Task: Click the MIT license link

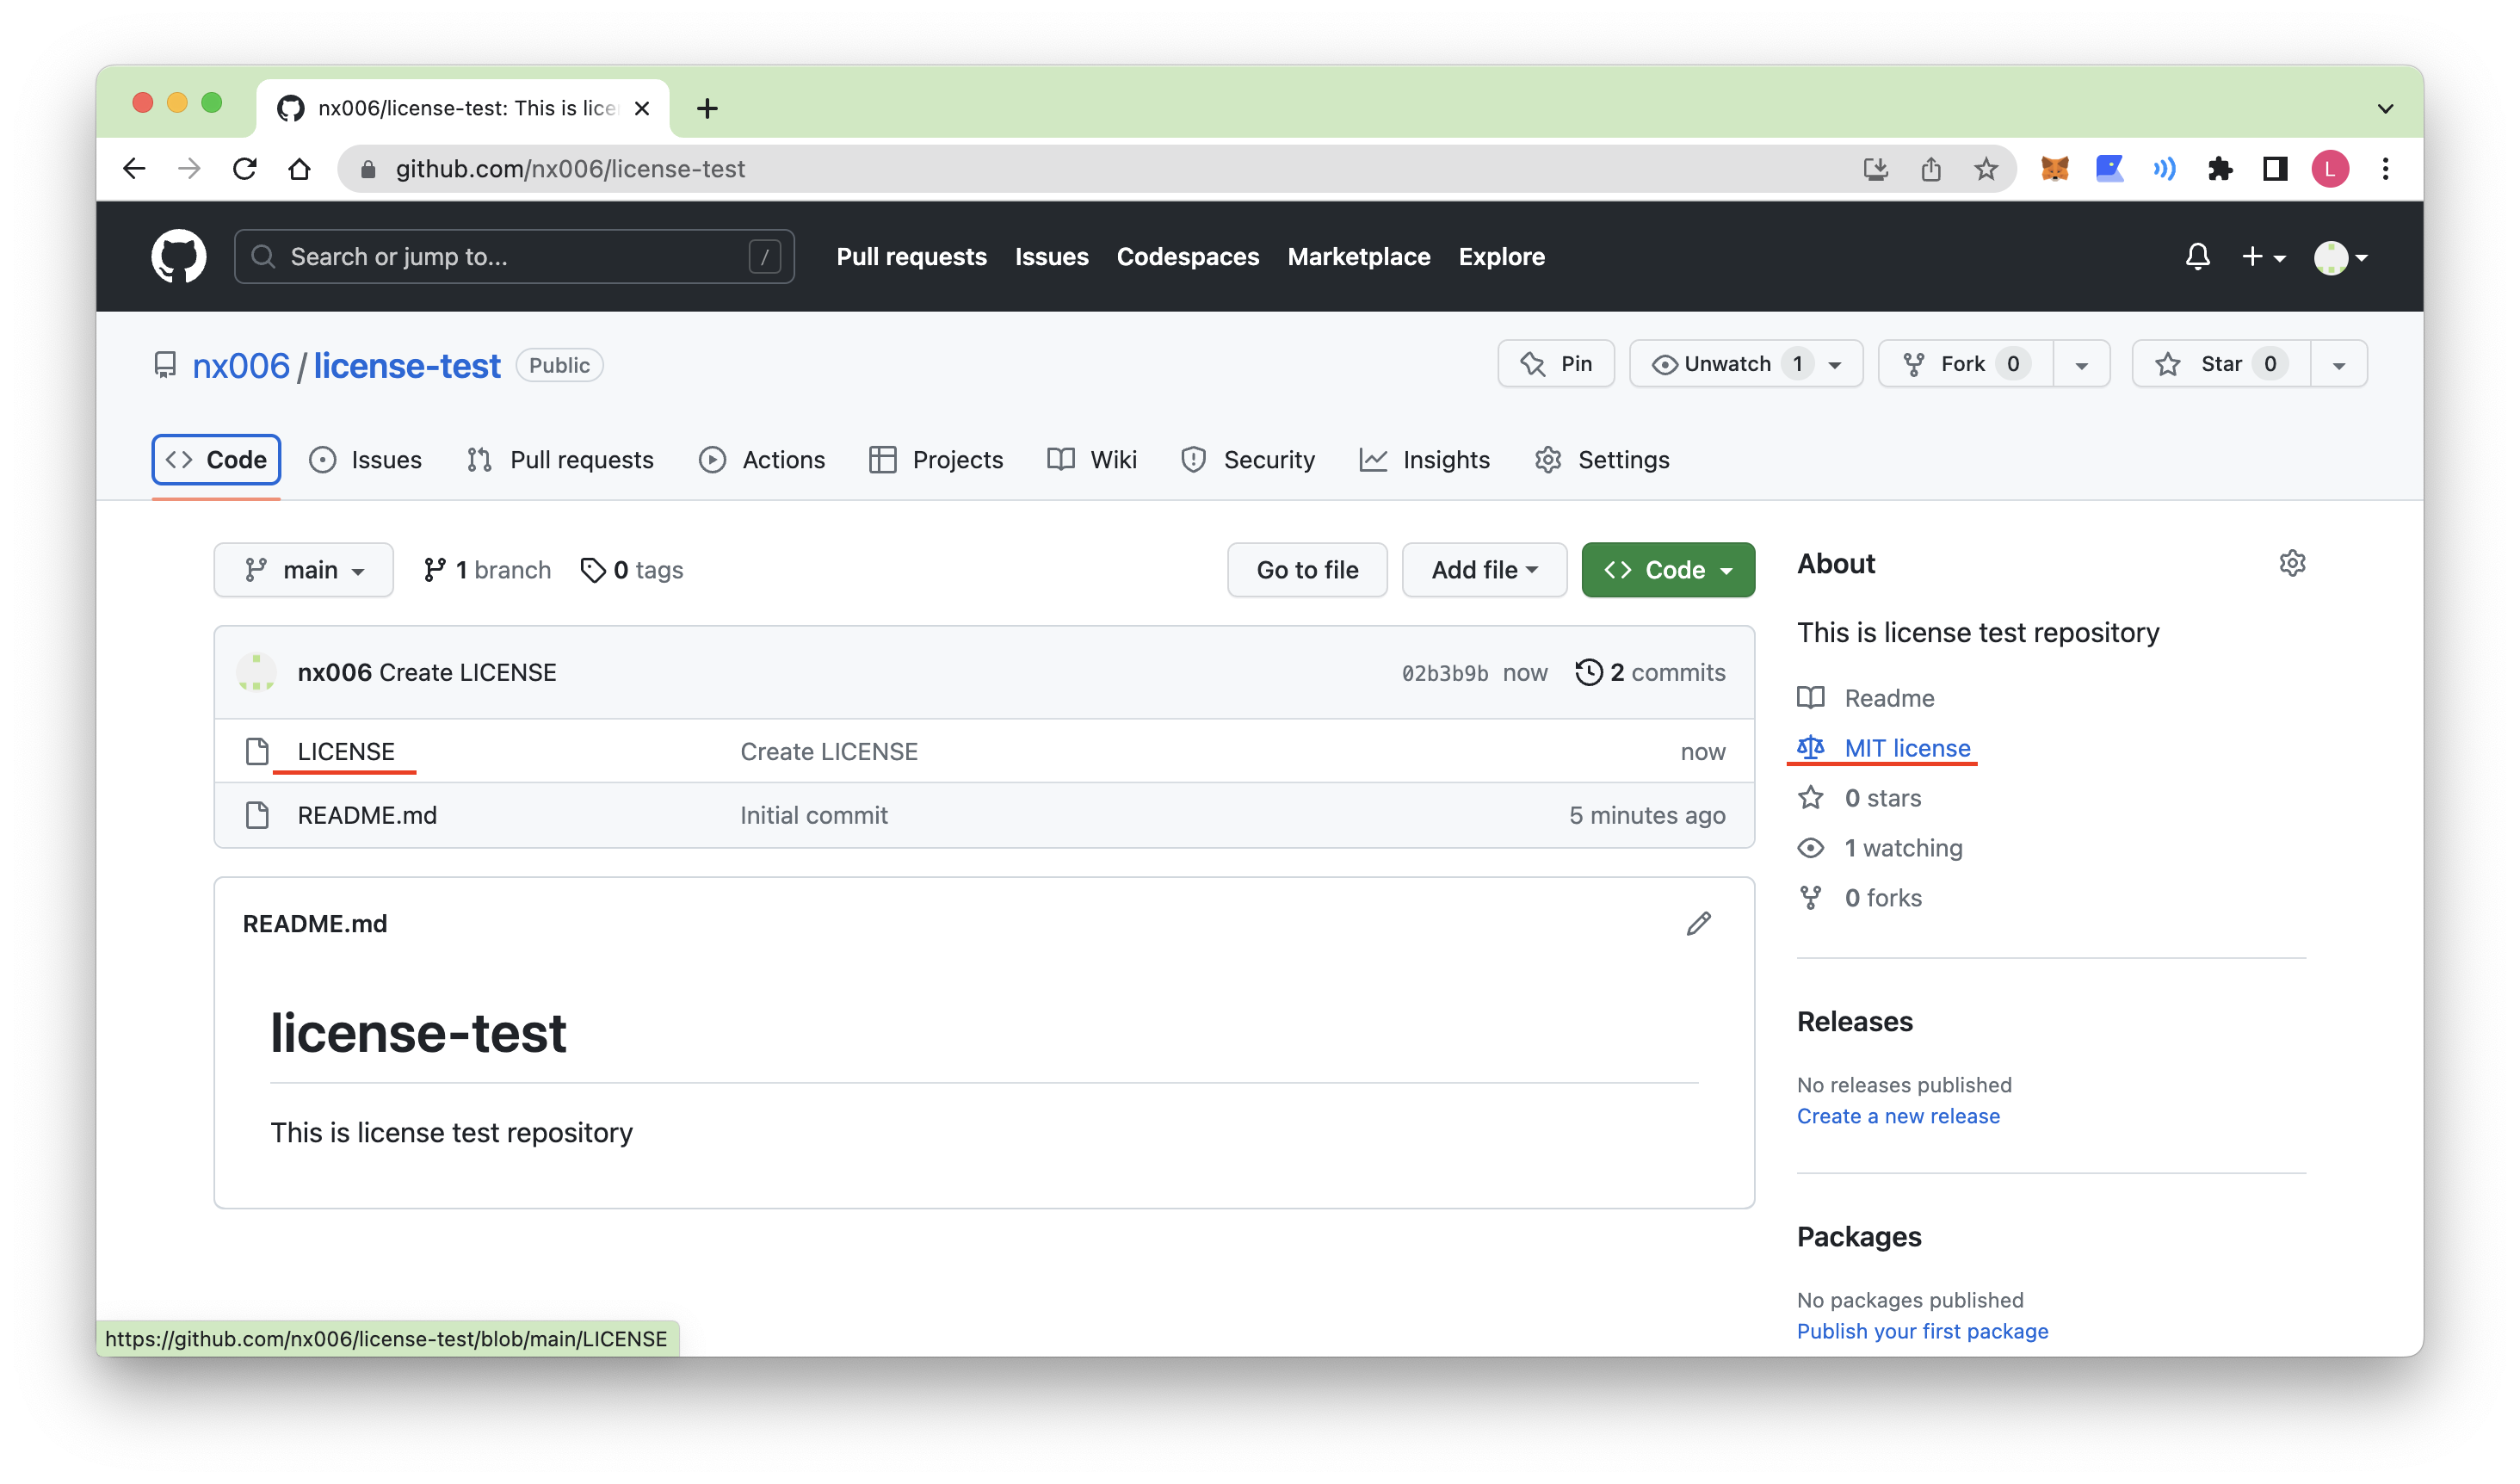Action: point(1906,748)
